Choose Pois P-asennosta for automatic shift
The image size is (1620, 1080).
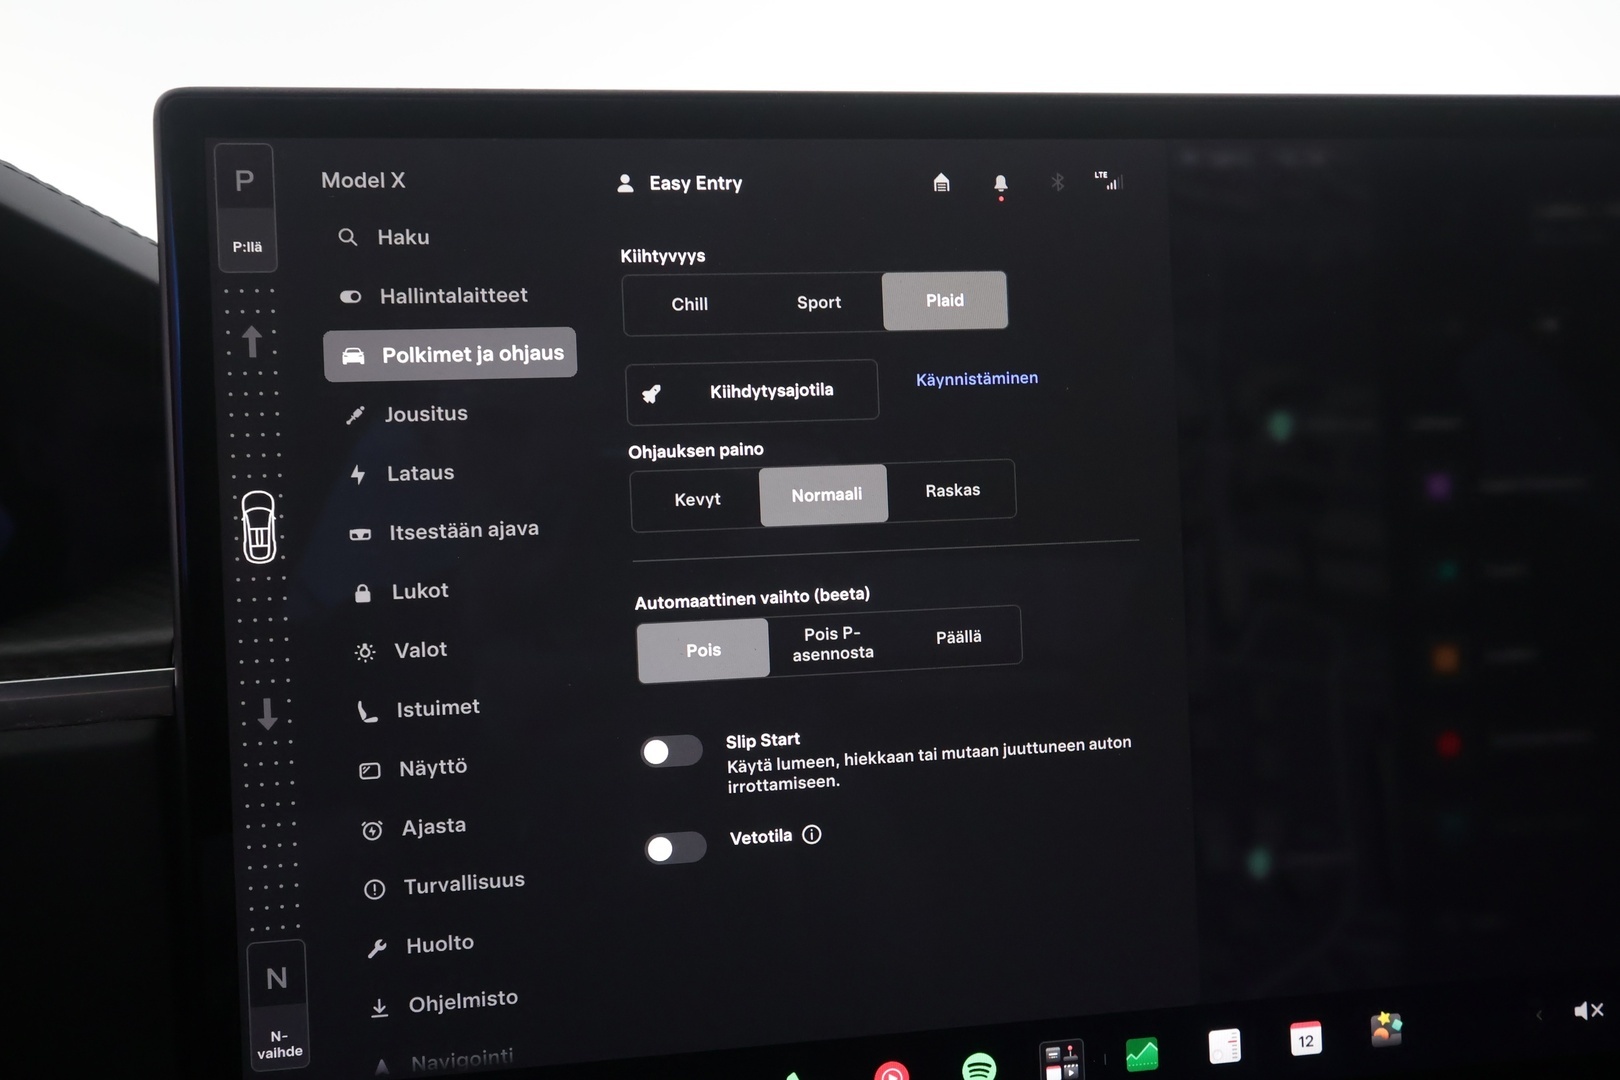tap(833, 643)
